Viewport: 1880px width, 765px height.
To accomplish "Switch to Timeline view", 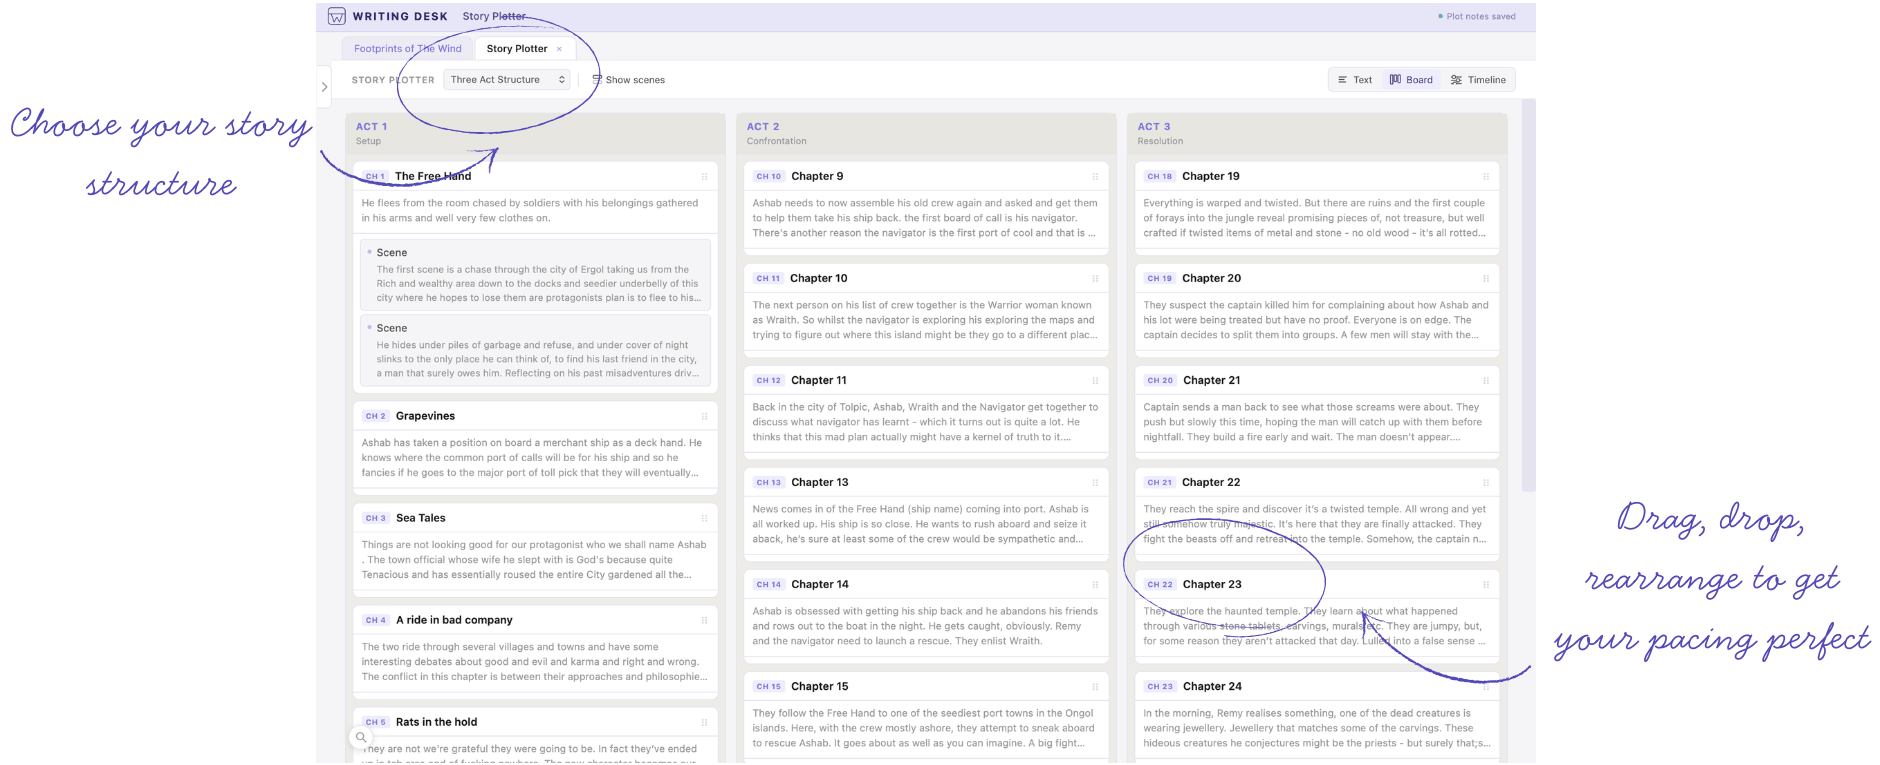I will [x=1478, y=80].
